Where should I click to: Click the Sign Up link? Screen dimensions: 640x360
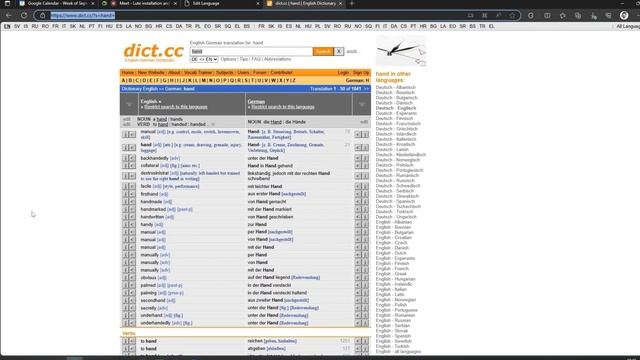(361, 73)
